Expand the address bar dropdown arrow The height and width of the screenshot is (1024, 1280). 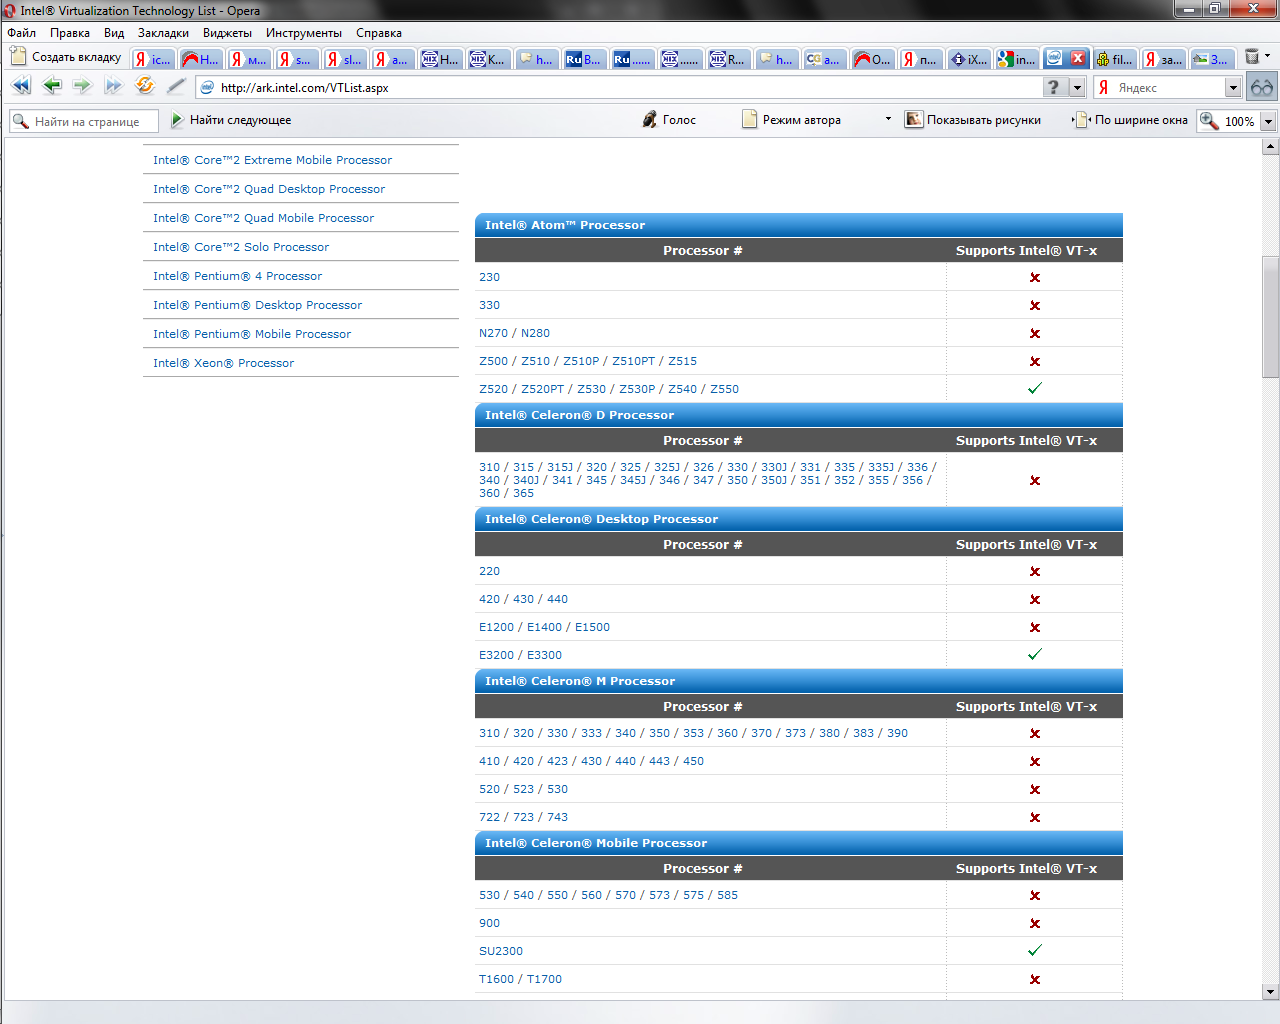(1077, 88)
